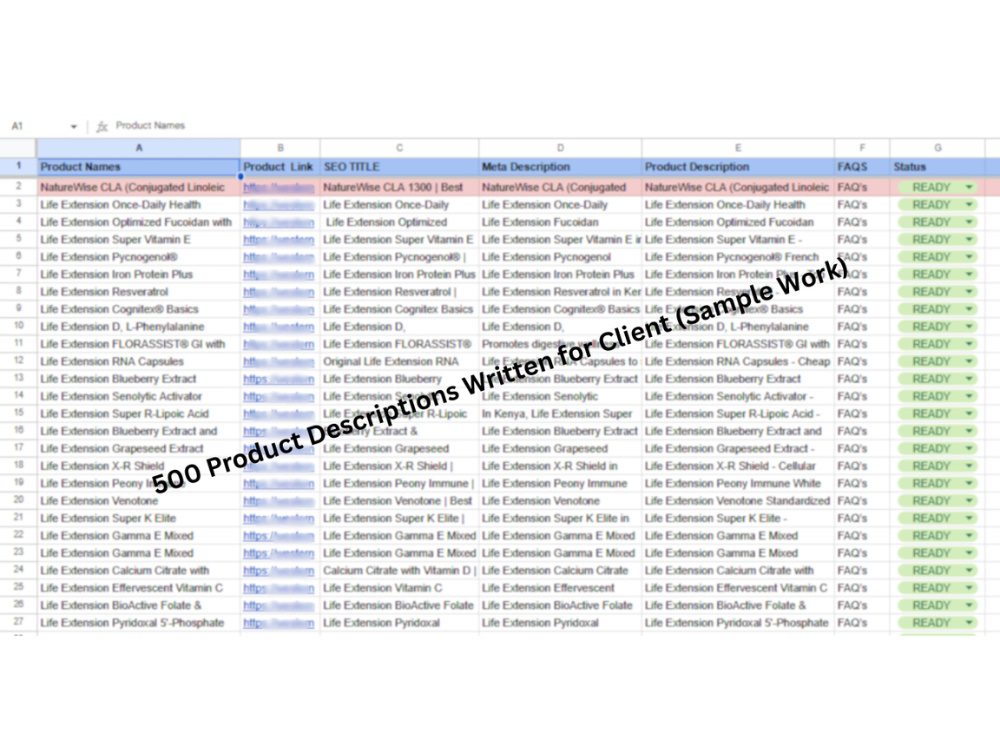The width and height of the screenshot is (1000, 750).
Task: Select cell Life Extension Cognitex® Basics in column A
Action: click(x=138, y=309)
